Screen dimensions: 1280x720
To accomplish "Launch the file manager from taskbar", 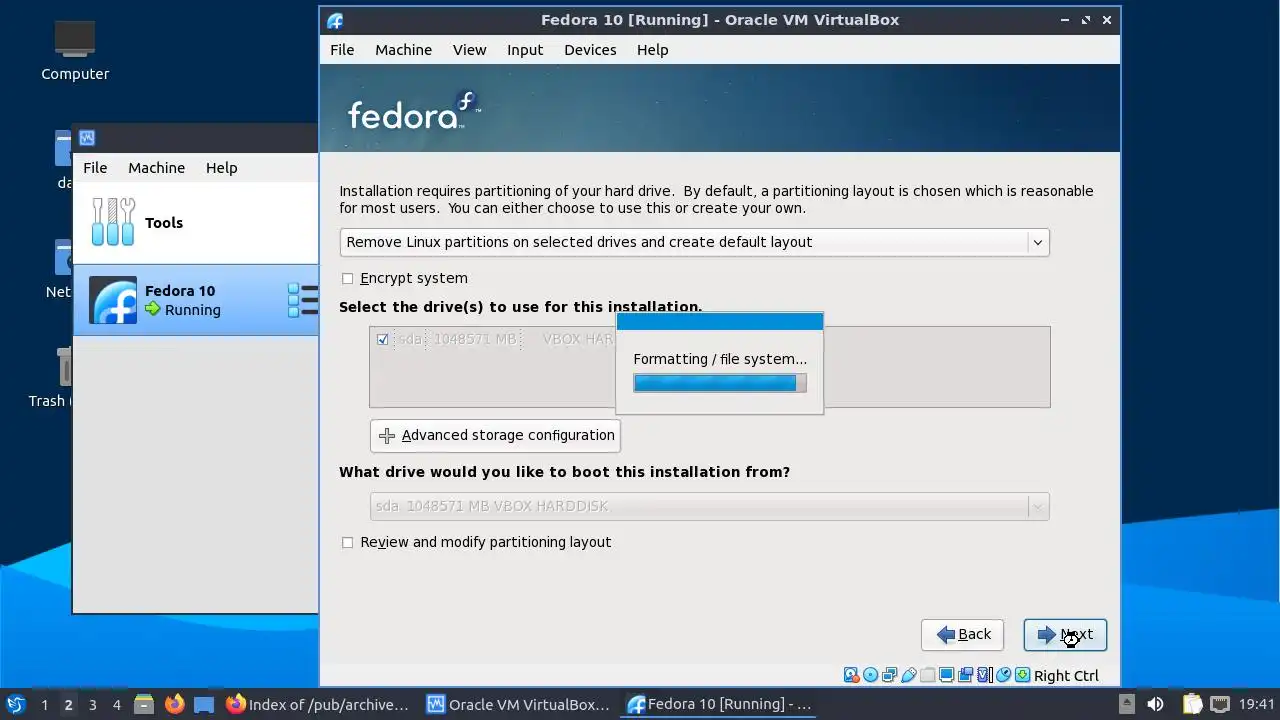I will pyautogui.click(x=143, y=704).
